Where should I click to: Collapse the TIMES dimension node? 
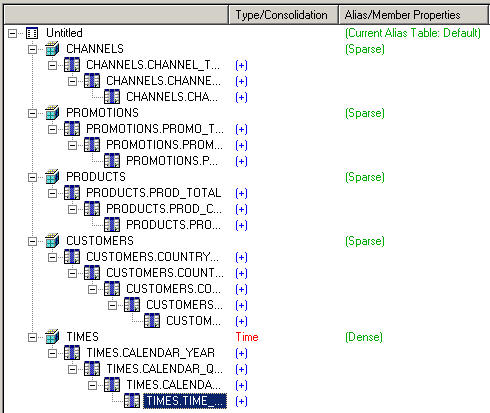[32, 337]
